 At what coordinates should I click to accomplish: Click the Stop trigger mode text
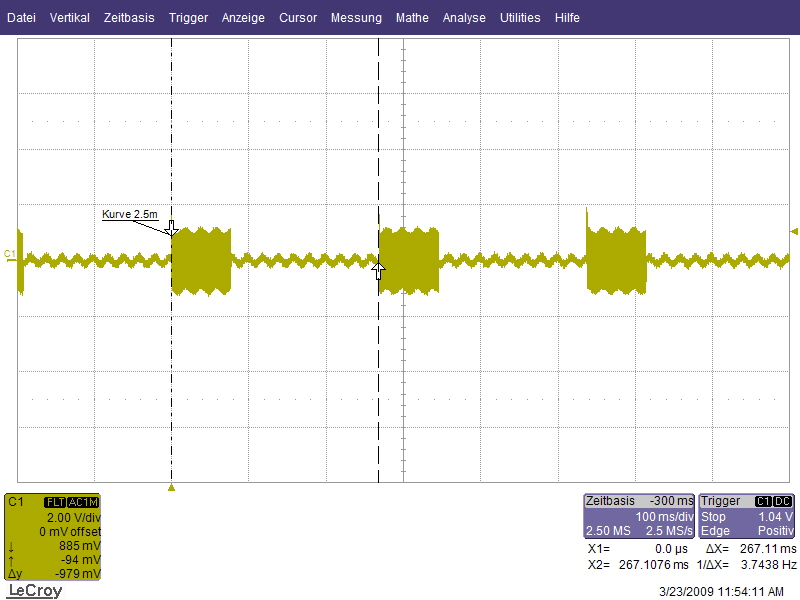click(x=713, y=517)
